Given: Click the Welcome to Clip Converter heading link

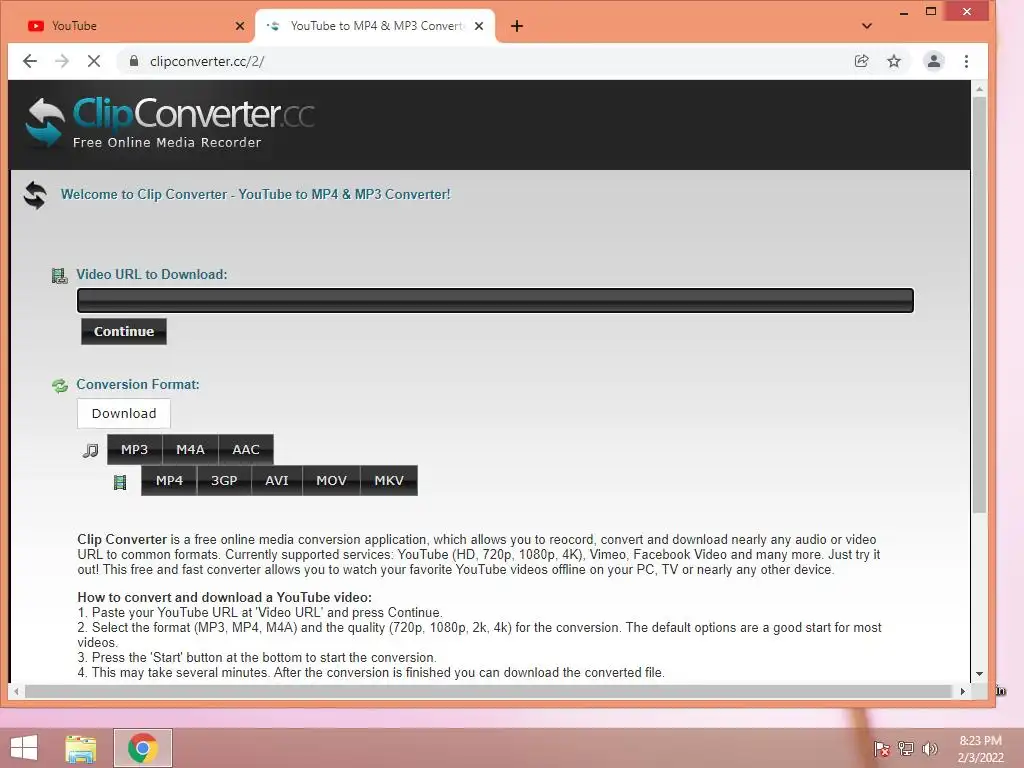Looking at the screenshot, I should 255,195.
